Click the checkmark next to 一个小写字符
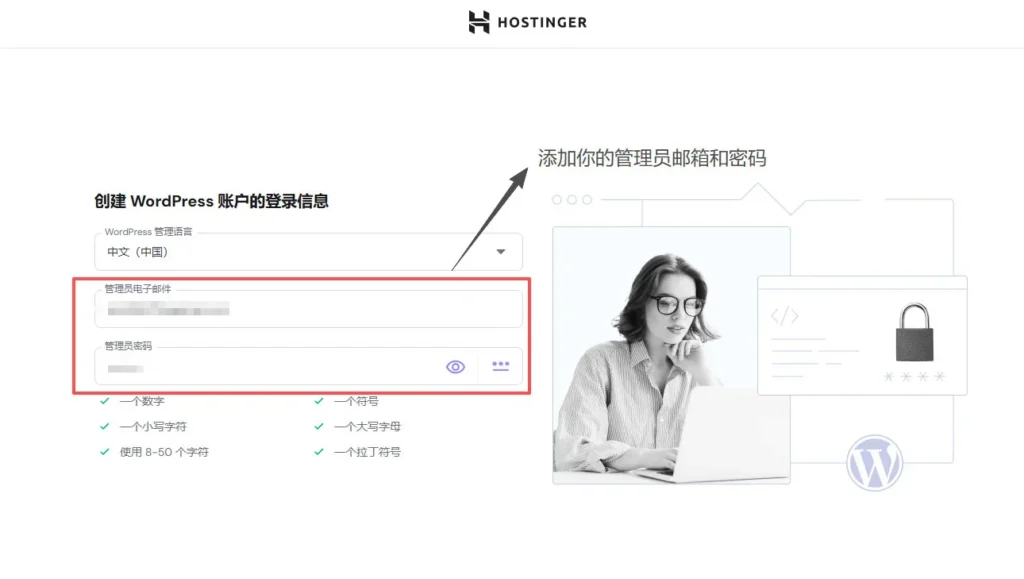1024x579 pixels. (105, 426)
